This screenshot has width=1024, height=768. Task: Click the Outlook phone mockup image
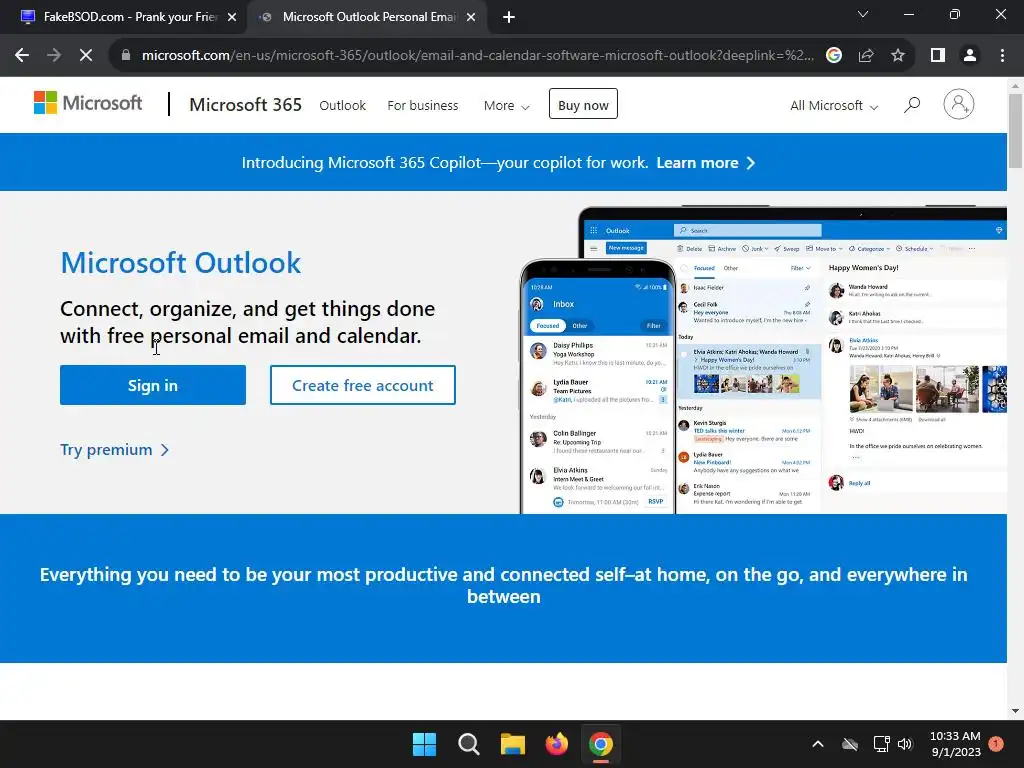tap(598, 387)
